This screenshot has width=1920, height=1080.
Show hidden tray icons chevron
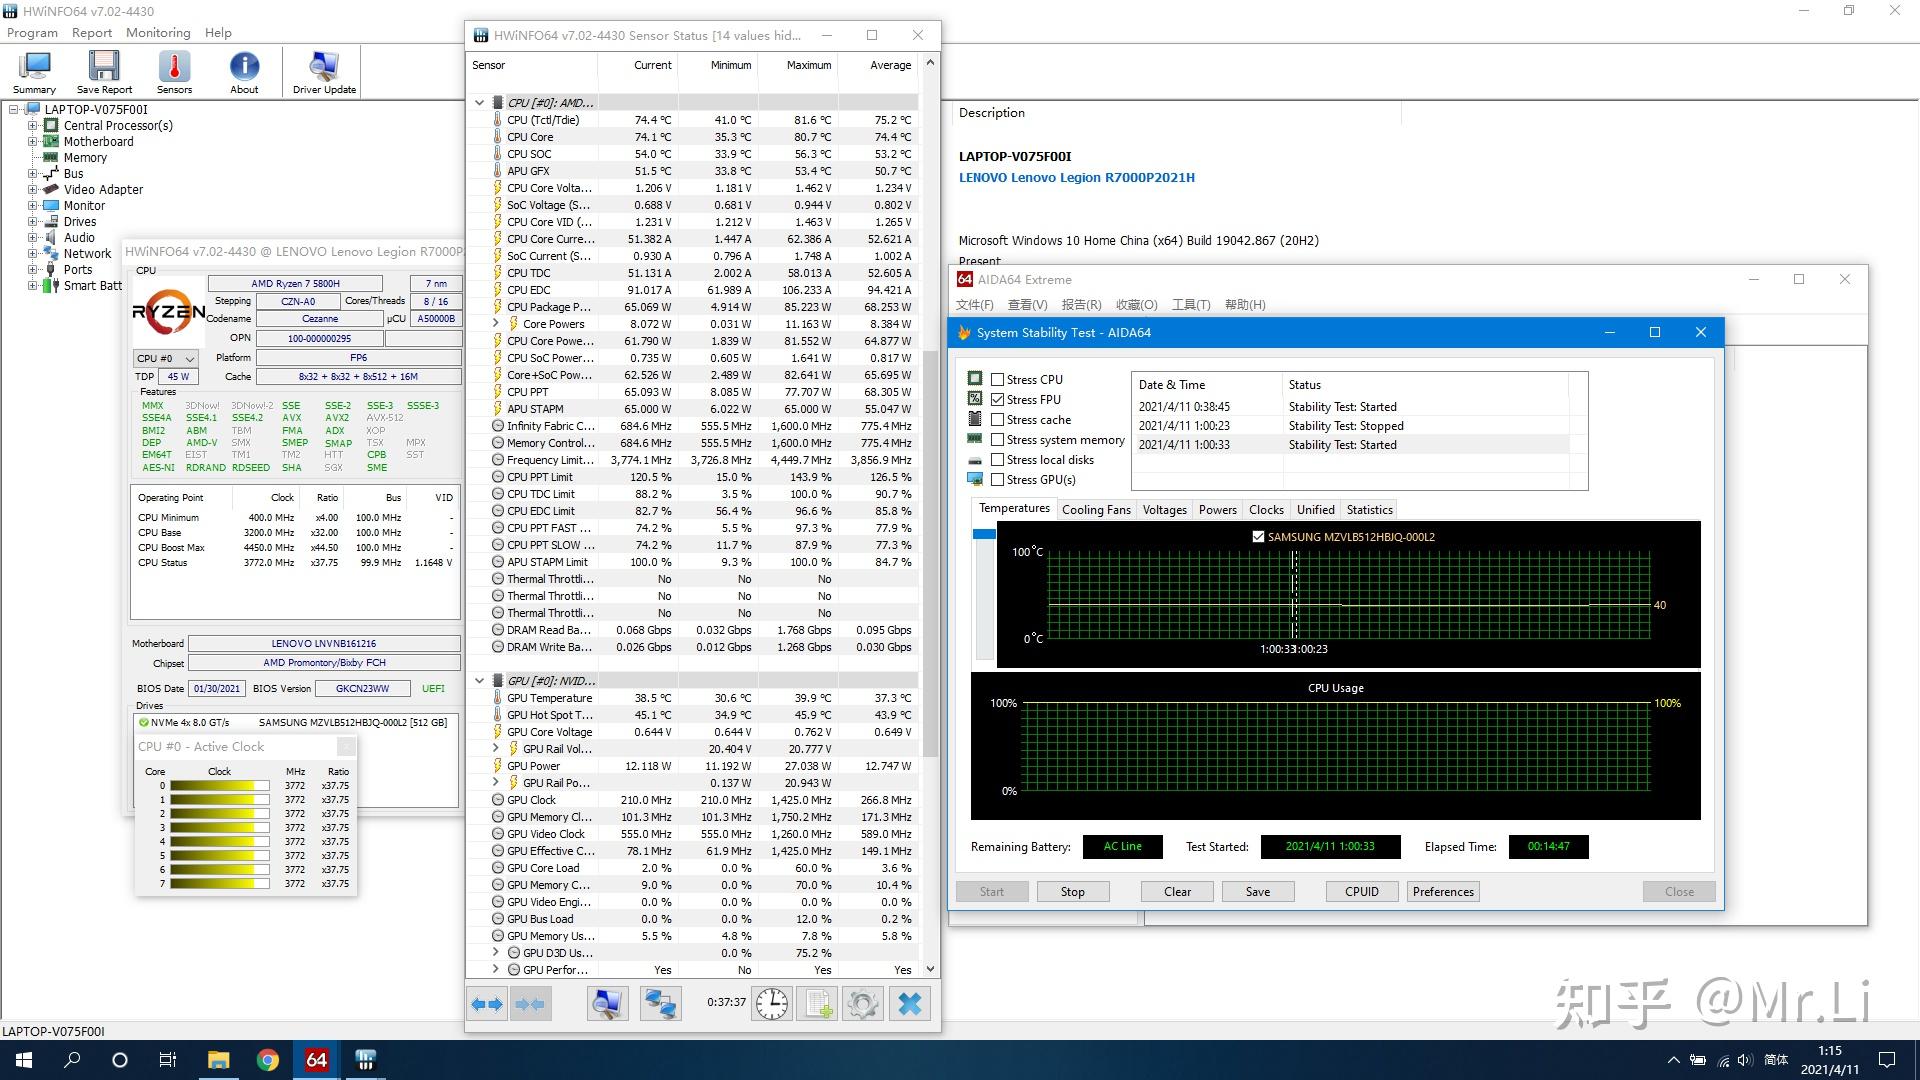(1673, 1060)
